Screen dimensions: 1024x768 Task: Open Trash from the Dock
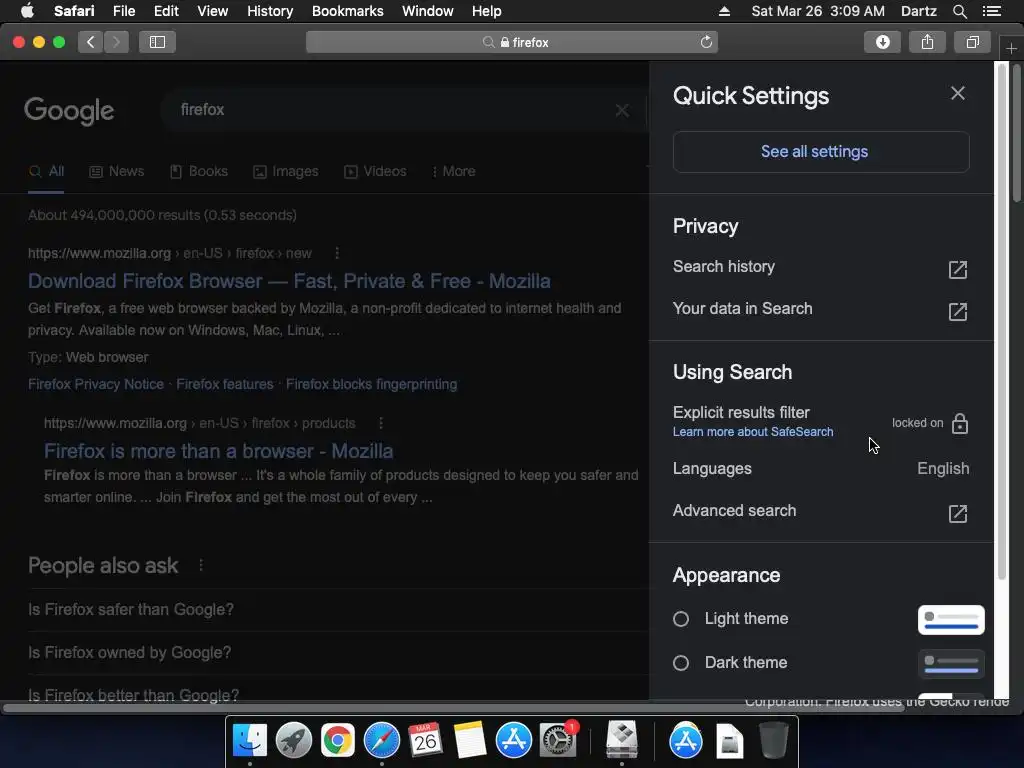(774, 741)
